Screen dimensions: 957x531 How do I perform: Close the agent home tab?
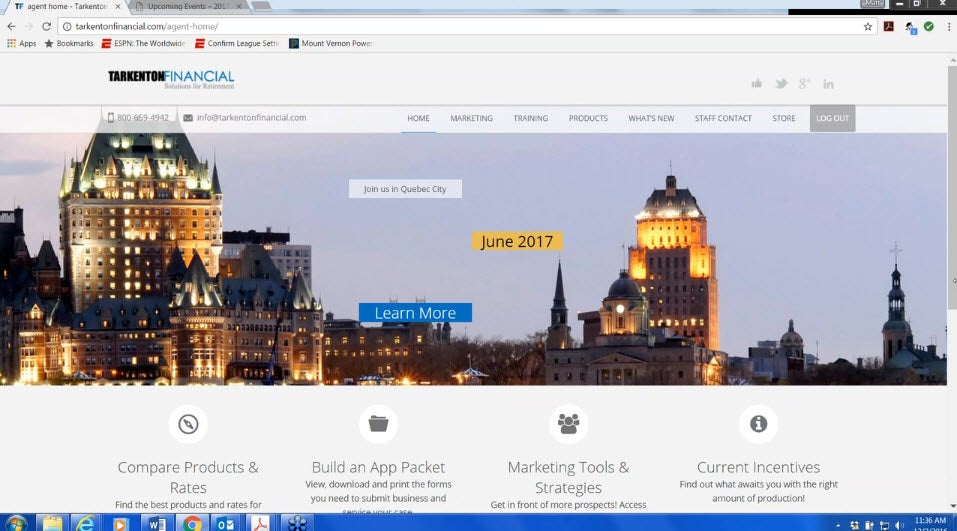pyautogui.click(x=118, y=7)
